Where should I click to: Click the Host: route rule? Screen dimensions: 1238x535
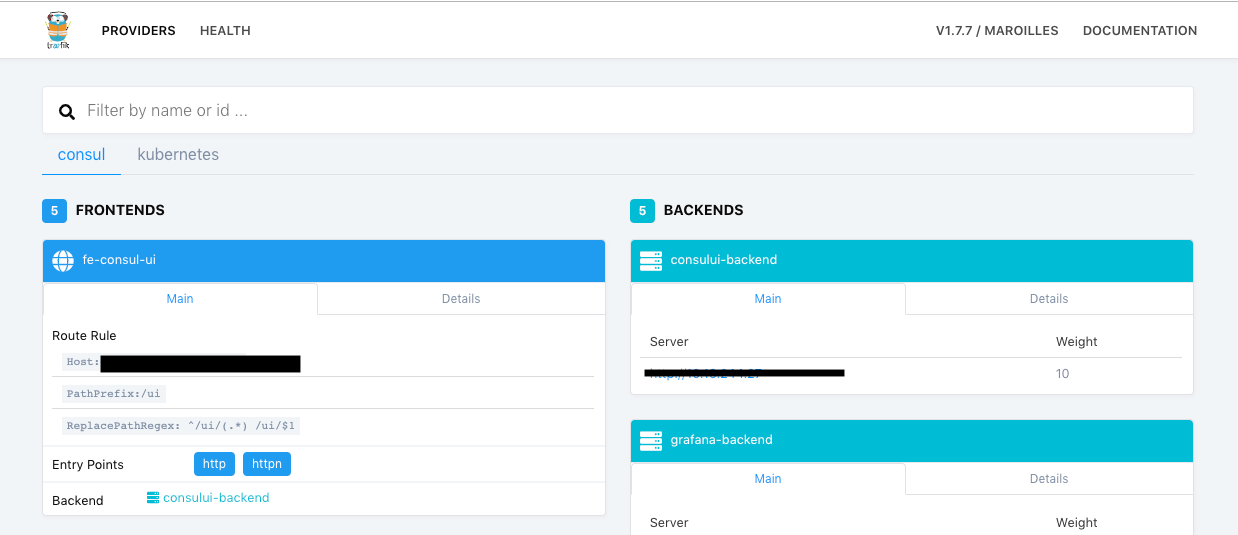tap(182, 362)
